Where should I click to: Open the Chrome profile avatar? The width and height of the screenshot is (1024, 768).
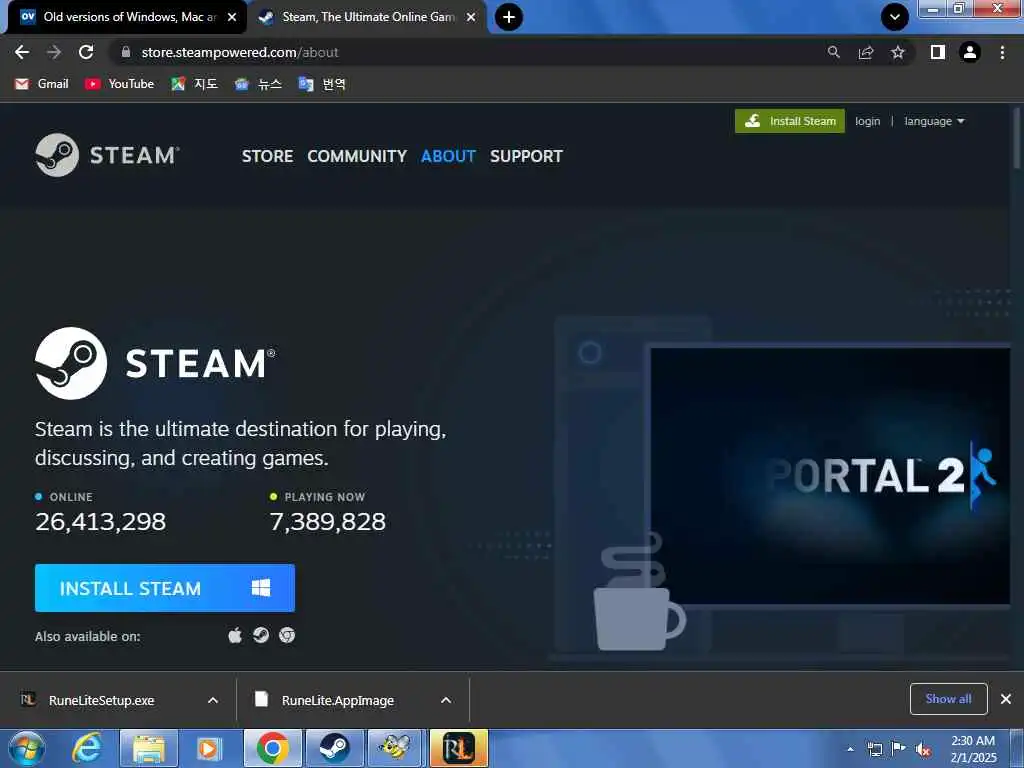[x=970, y=52]
